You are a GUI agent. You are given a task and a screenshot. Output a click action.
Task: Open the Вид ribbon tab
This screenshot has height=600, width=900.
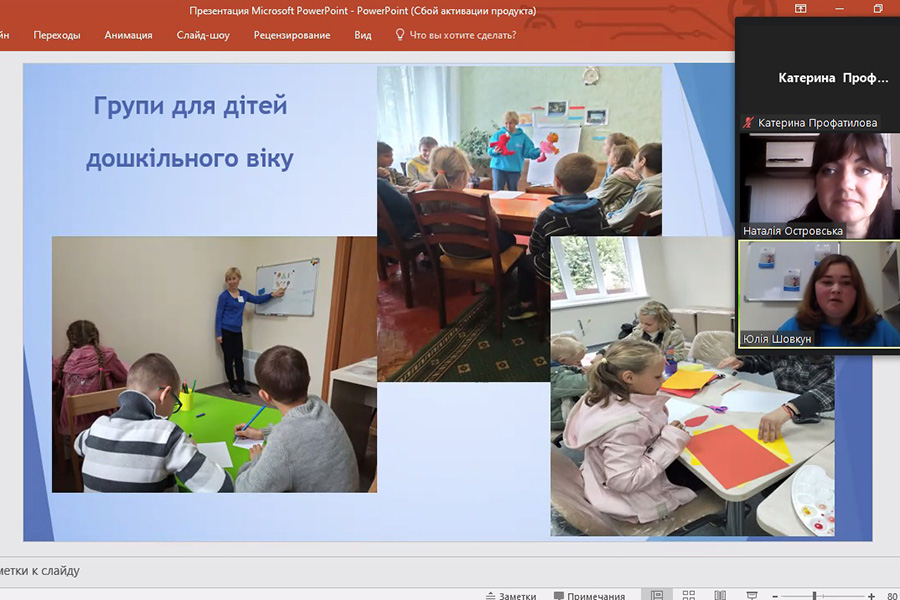(x=363, y=35)
